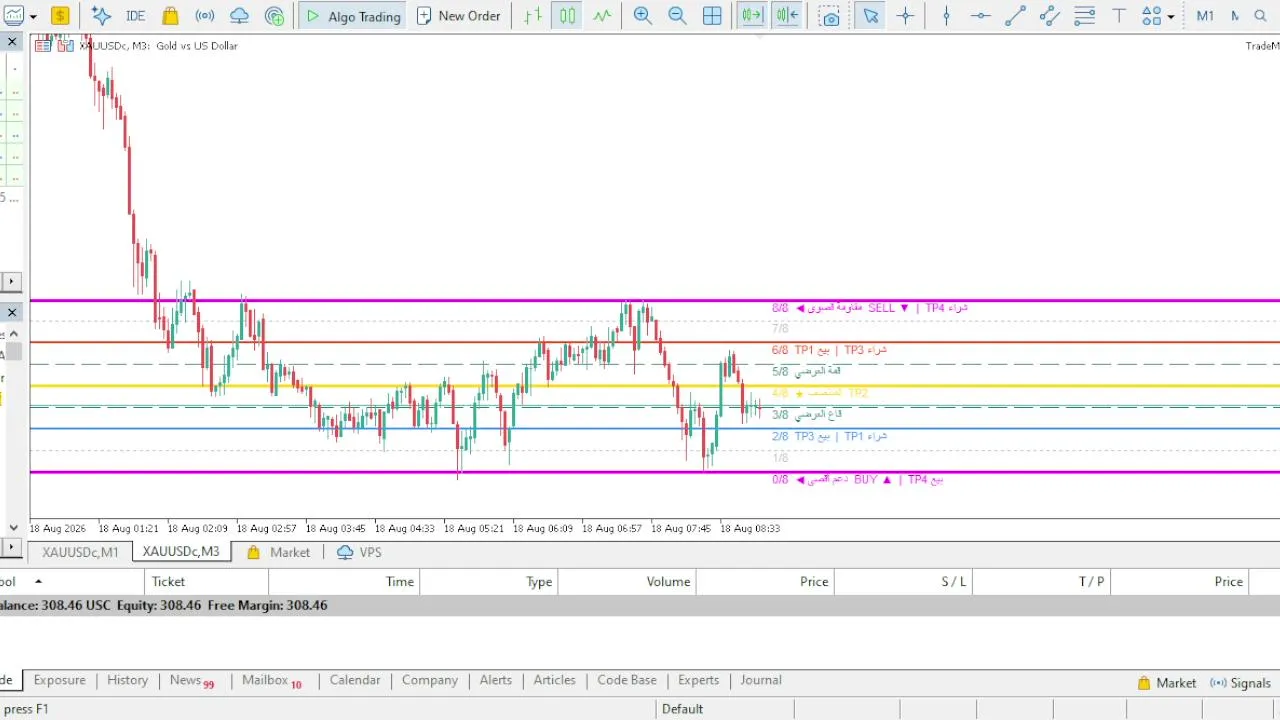This screenshot has height=720, width=1280.
Task: Activate the arrow cursor mode
Action: (x=871, y=16)
